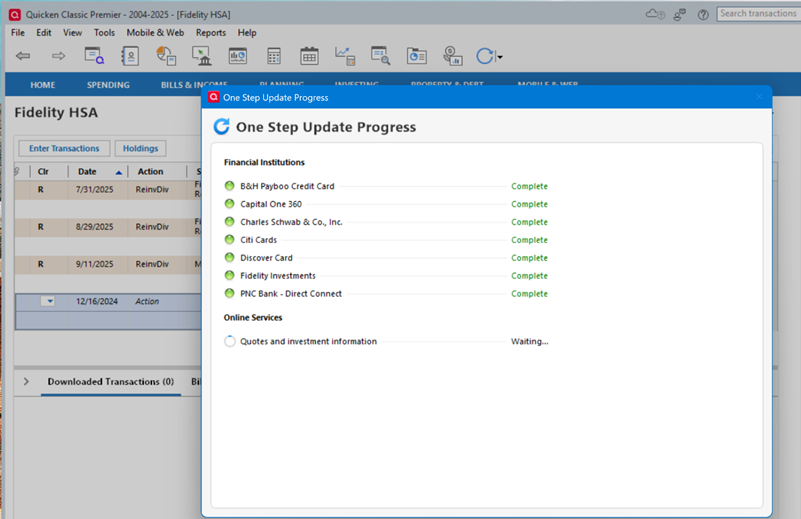Click the Fidelity HSA account title
The image size is (801, 519).
click(56, 112)
